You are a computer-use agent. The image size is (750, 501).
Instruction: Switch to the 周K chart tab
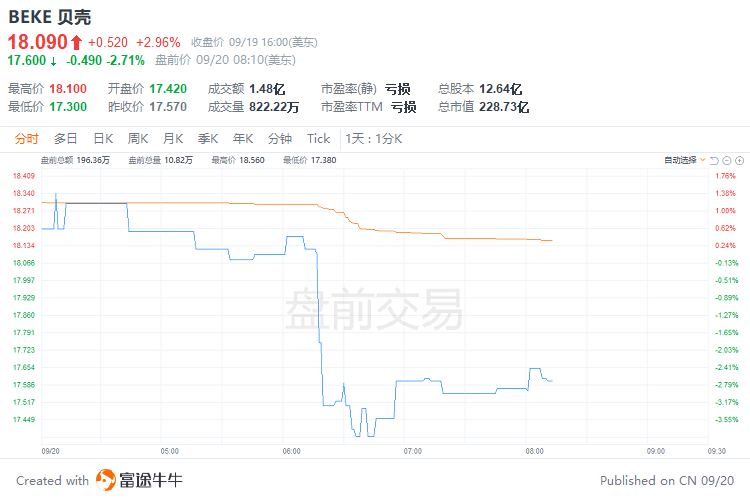click(138, 139)
